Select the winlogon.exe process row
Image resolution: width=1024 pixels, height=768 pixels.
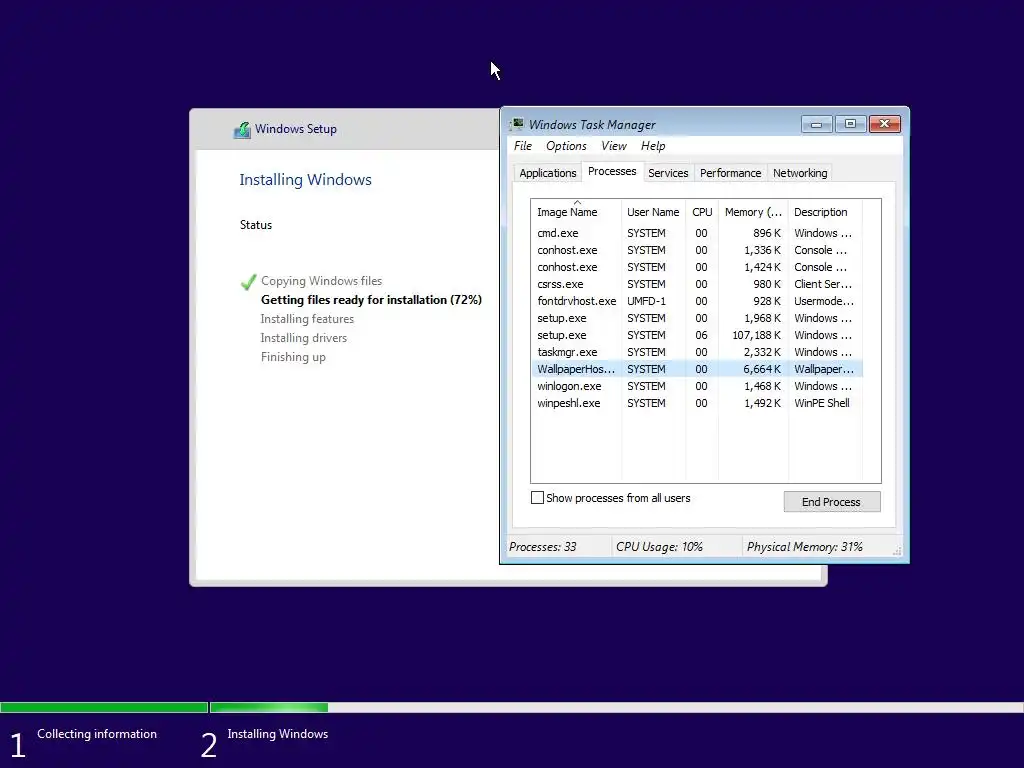(x=697, y=386)
